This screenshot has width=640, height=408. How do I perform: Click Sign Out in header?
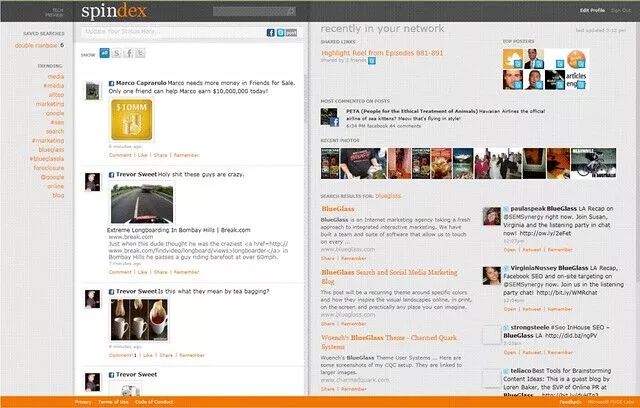pyautogui.click(x=621, y=10)
